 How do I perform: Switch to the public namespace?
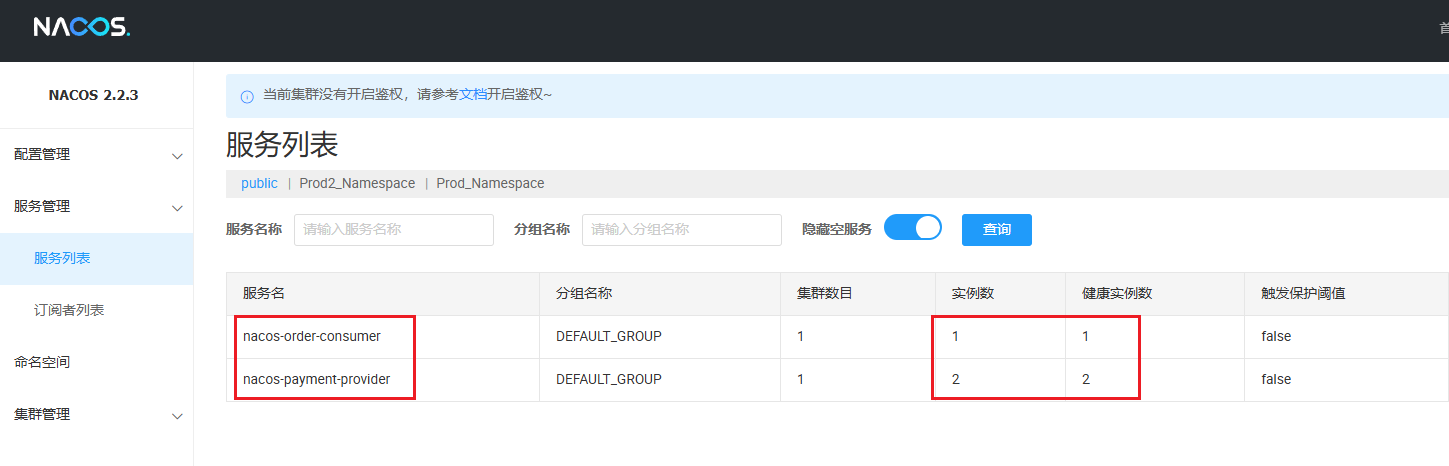tap(259, 184)
